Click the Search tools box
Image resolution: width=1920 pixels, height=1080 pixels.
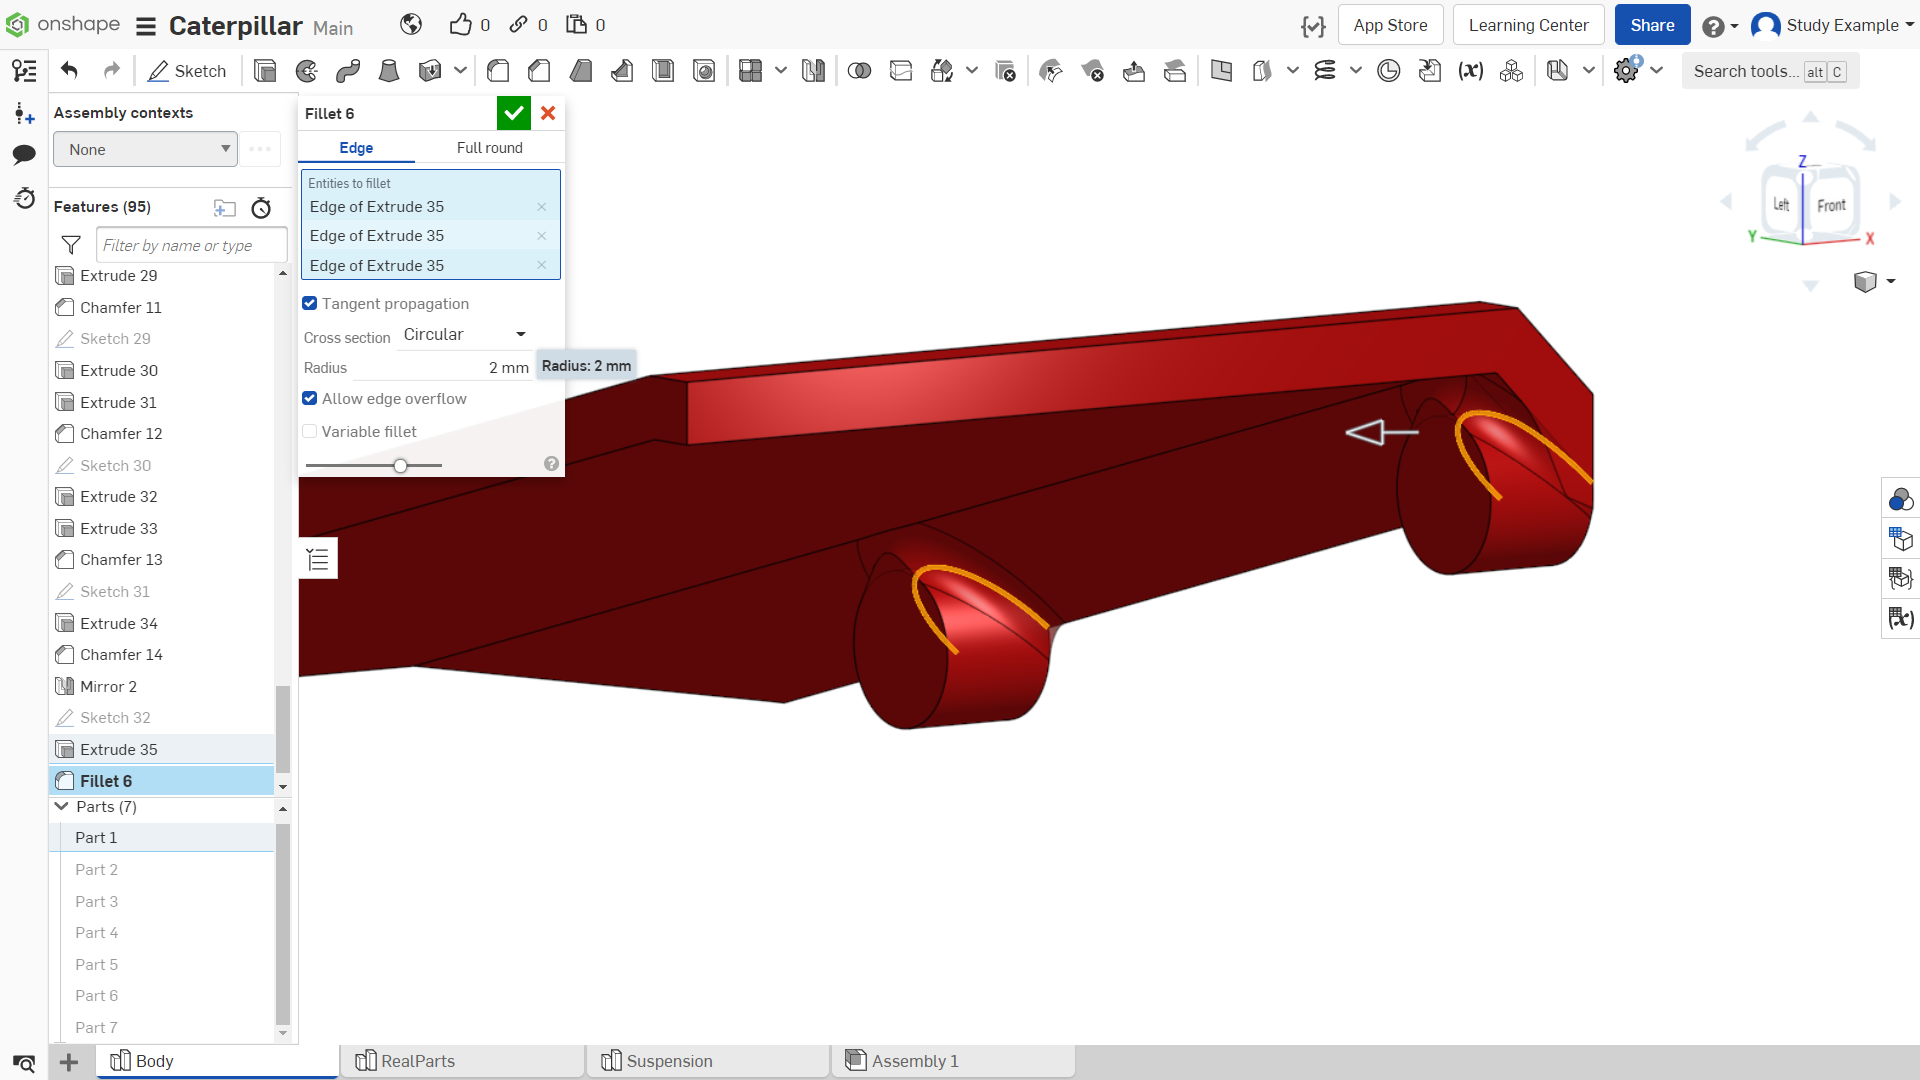(1770, 71)
